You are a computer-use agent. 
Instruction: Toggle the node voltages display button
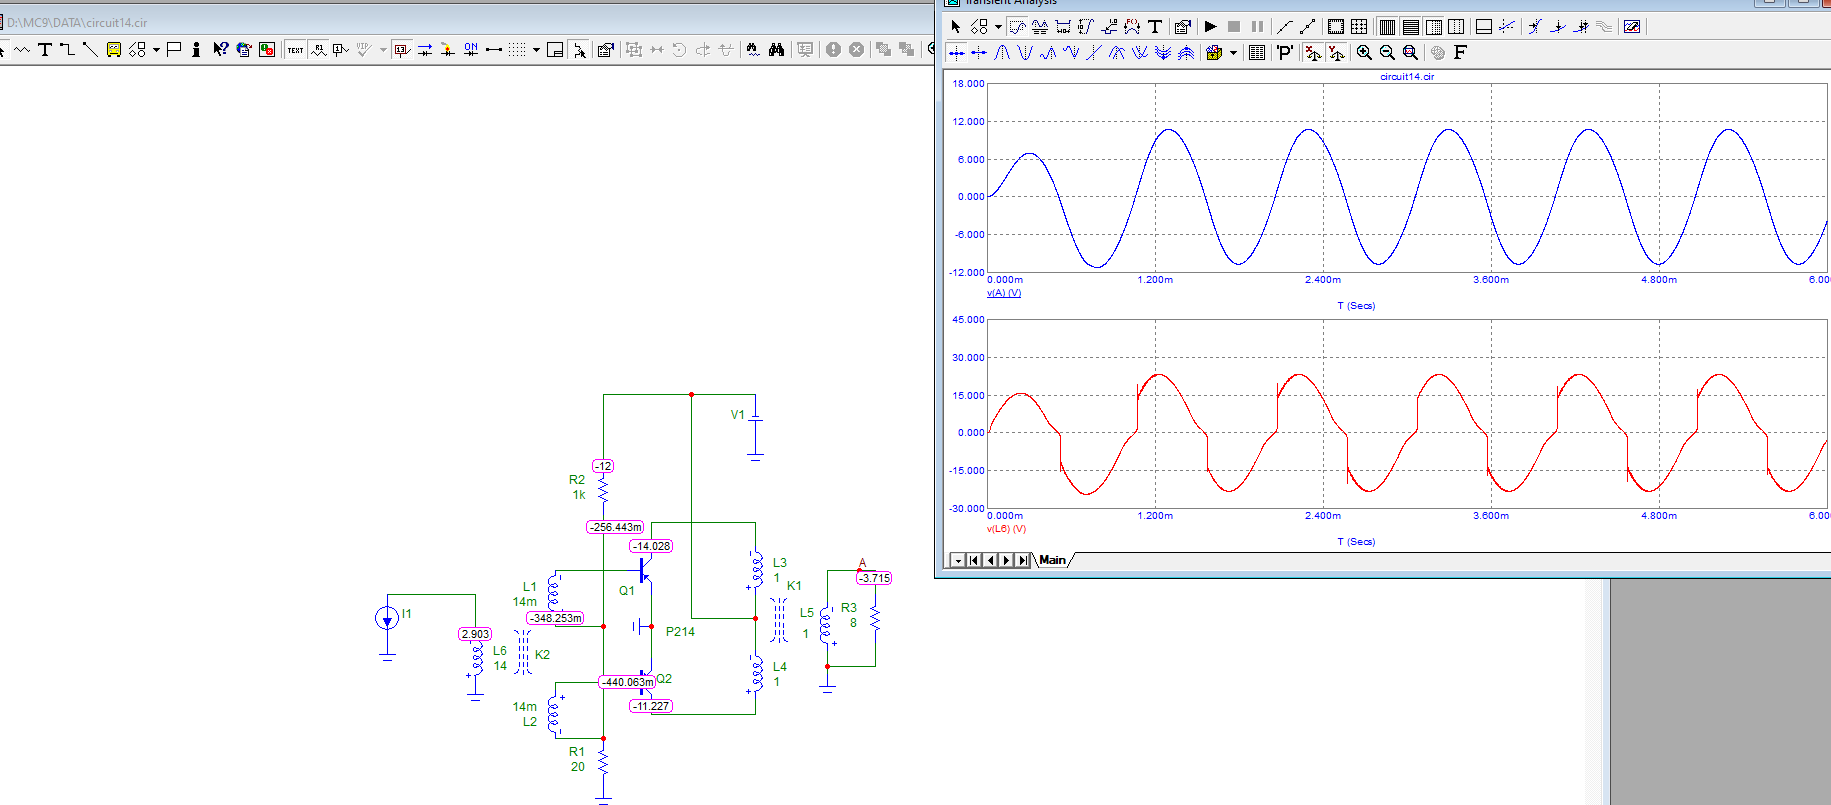(x=401, y=50)
